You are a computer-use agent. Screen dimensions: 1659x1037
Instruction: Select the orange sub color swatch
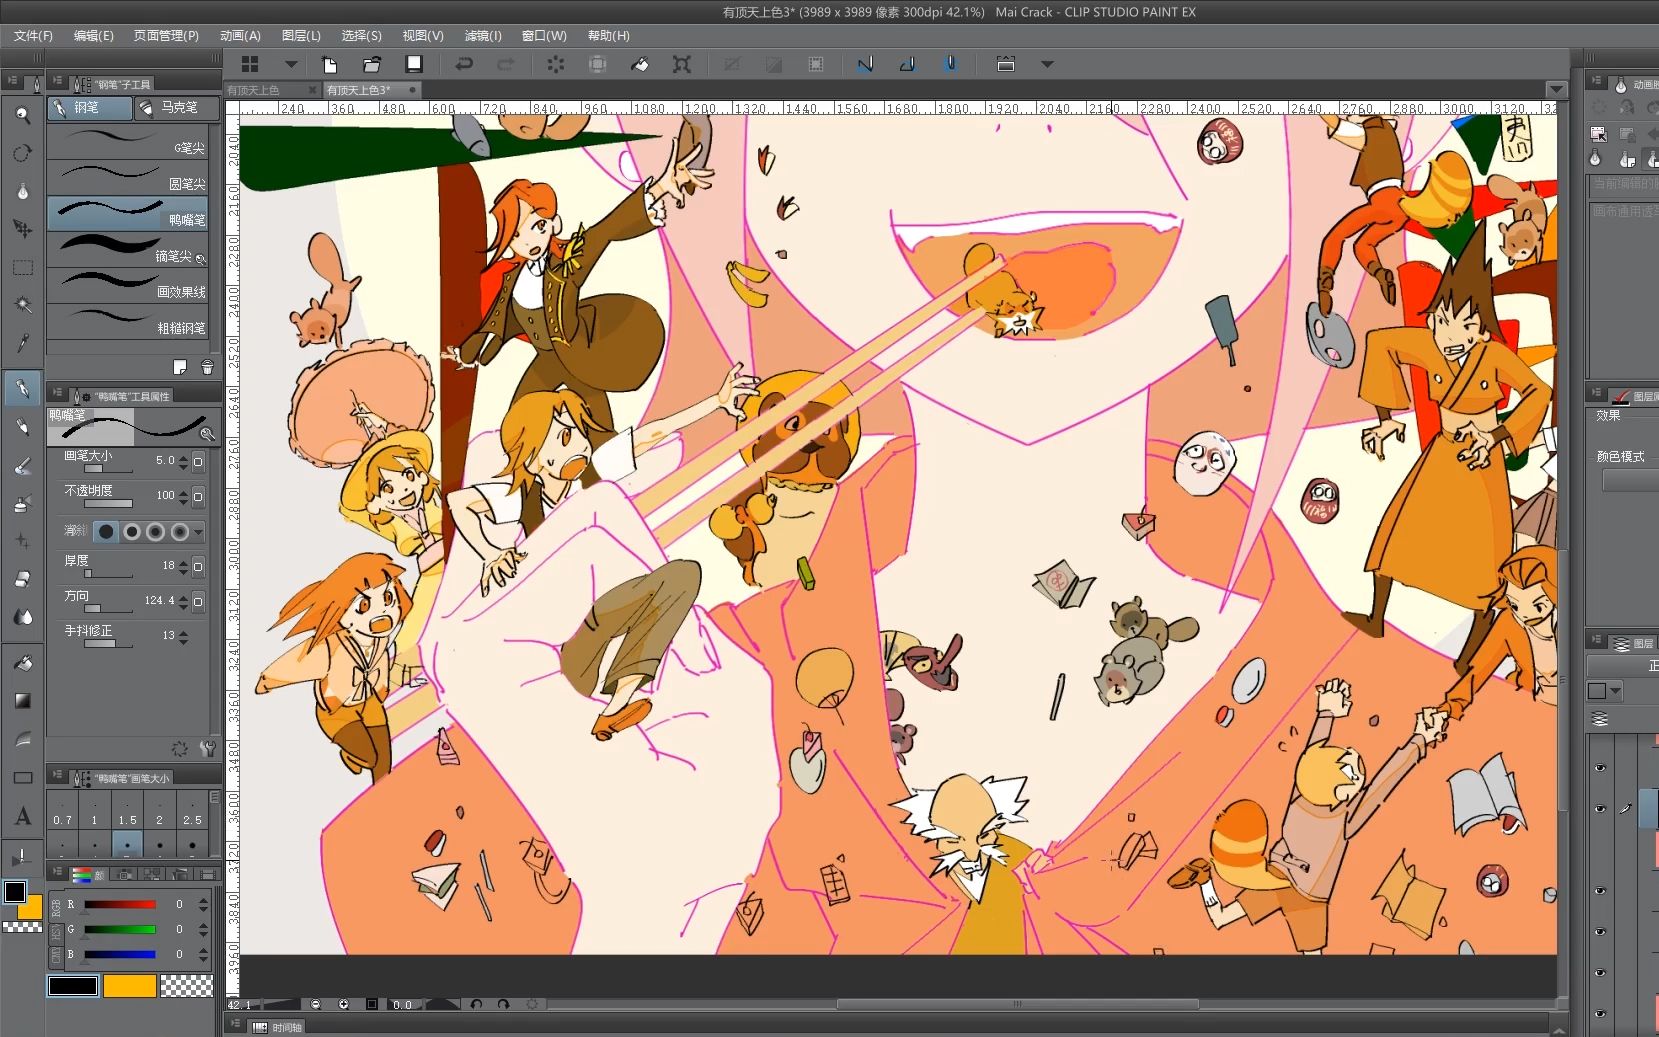click(x=130, y=986)
